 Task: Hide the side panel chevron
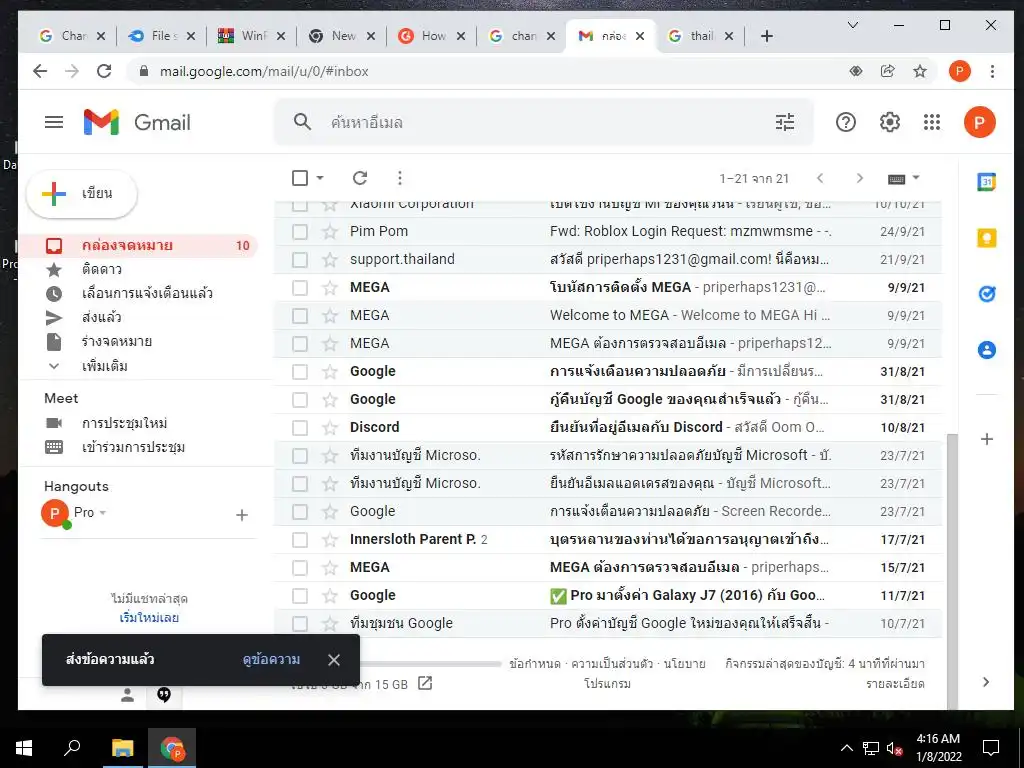[986, 682]
